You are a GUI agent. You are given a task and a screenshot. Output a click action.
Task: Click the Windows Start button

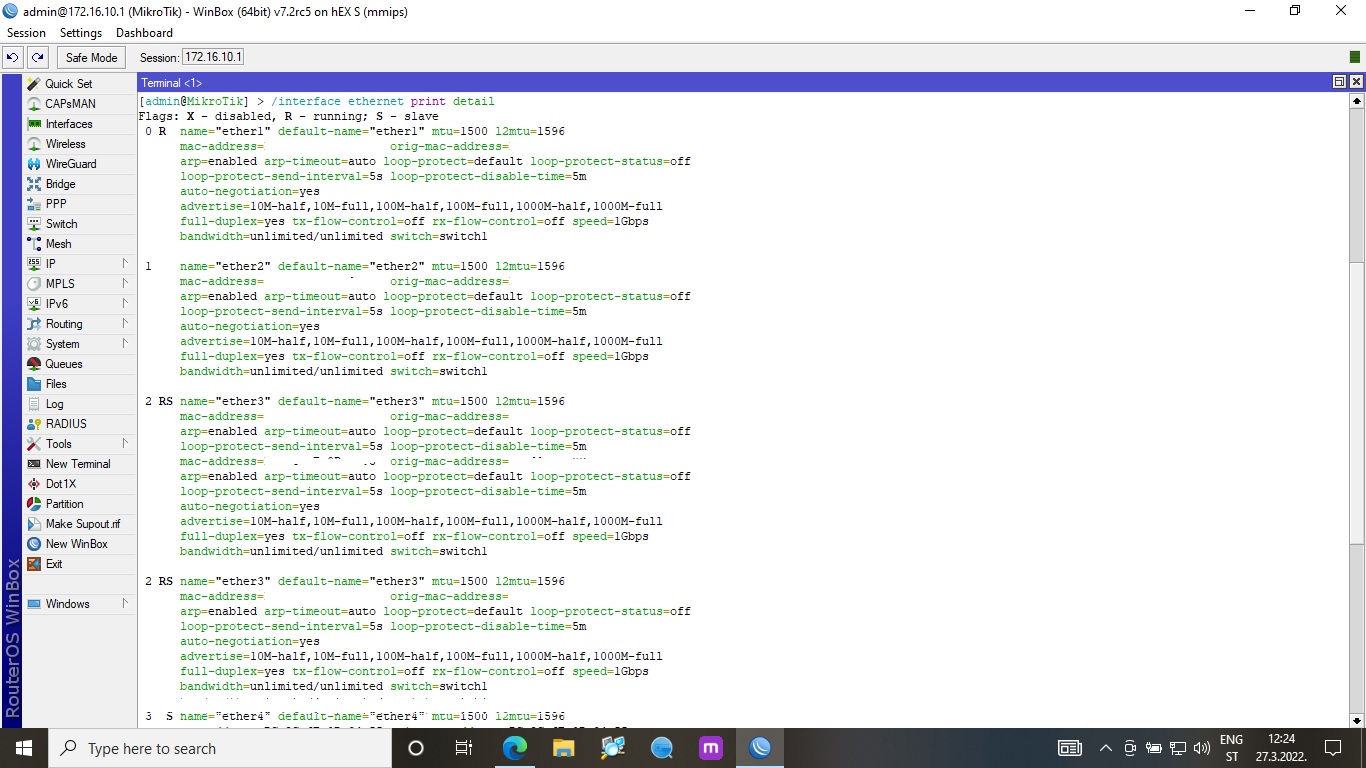[x=24, y=748]
